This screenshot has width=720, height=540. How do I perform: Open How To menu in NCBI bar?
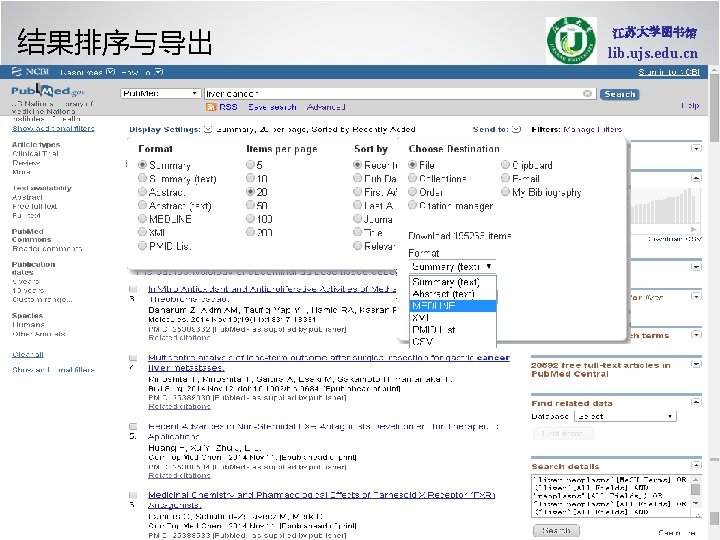(x=142, y=72)
